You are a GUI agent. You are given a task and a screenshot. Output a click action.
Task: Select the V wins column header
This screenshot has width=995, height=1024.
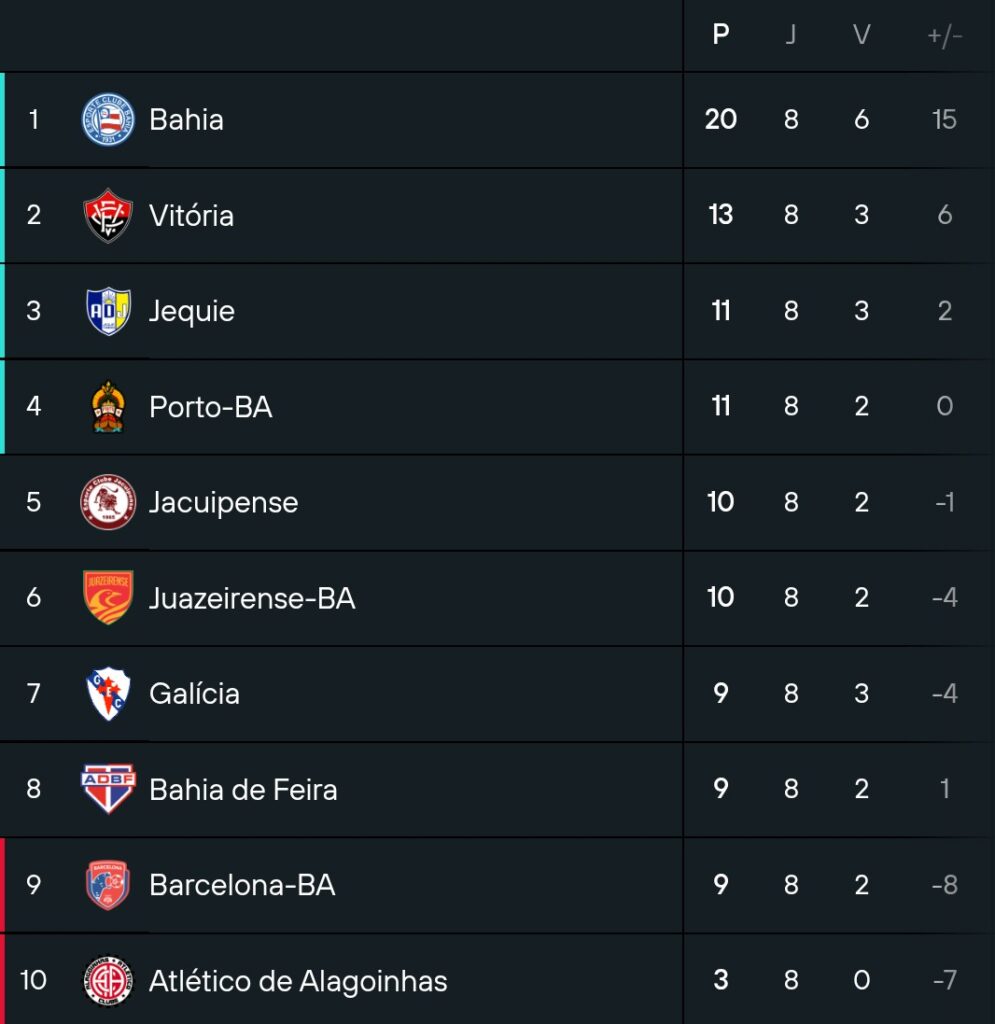(x=861, y=35)
